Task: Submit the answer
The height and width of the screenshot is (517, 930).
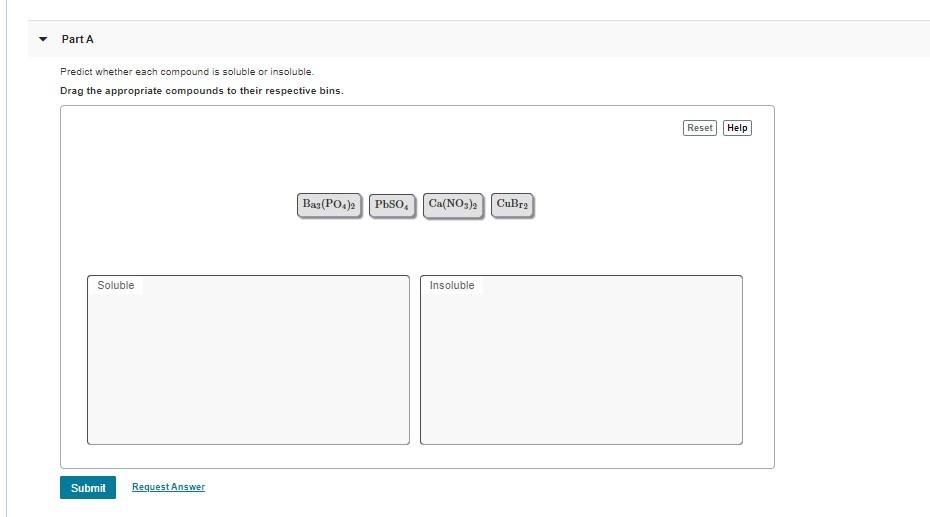Action: pos(88,487)
